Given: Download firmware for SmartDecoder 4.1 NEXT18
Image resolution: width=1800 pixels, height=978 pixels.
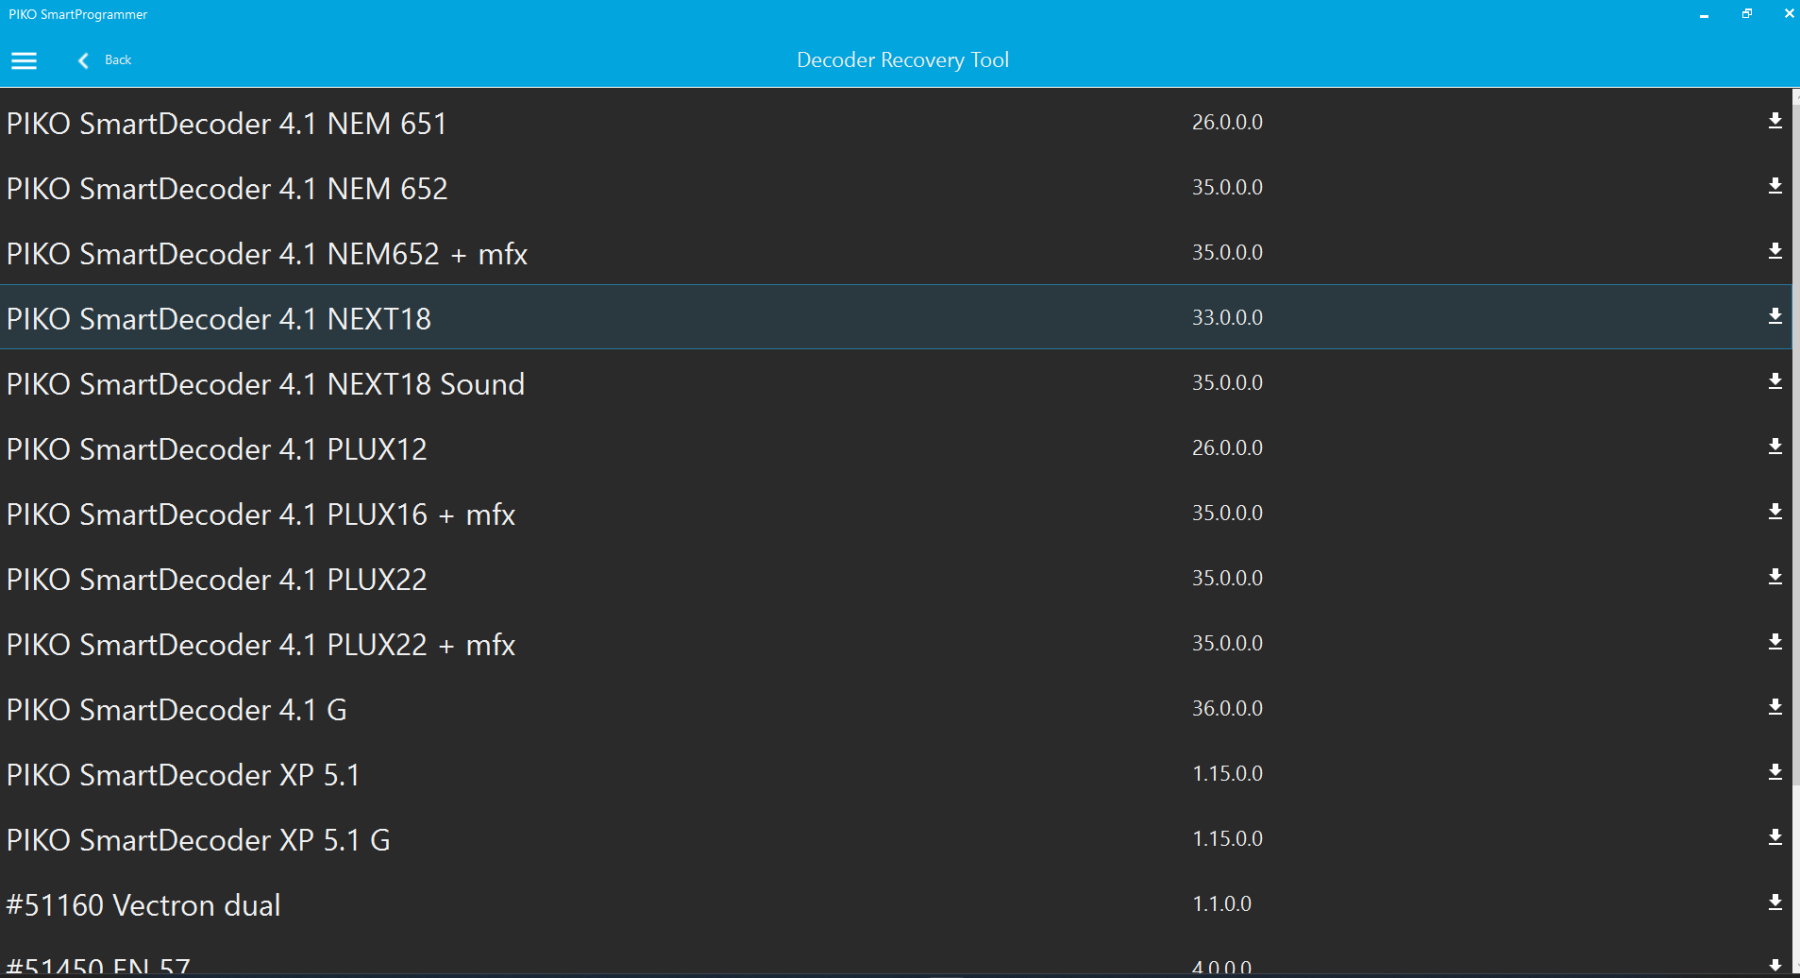Looking at the screenshot, I should (1775, 316).
